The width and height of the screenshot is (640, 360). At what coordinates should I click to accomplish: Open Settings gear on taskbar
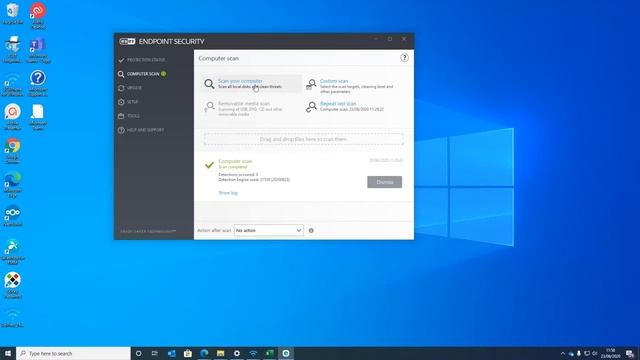[x=237, y=353]
